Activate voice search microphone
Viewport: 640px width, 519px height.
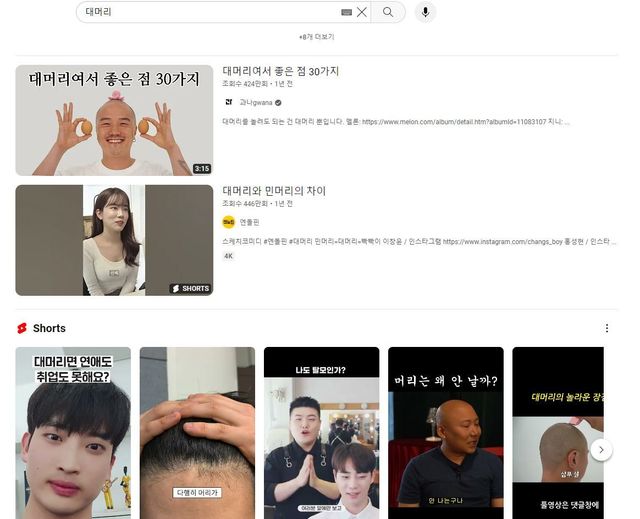(x=425, y=12)
